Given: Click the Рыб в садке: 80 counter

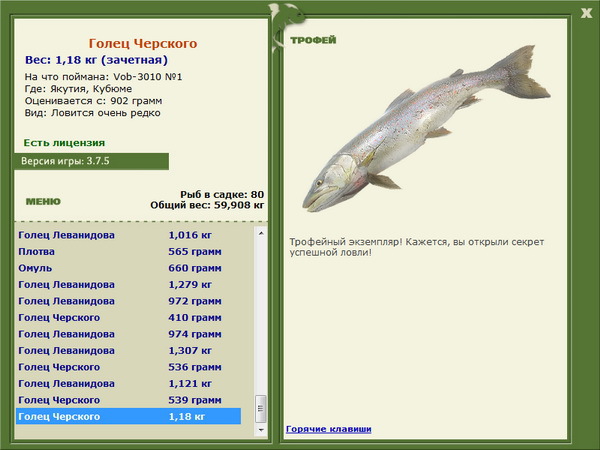Looking at the screenshot, I should (x=222, y=194).
